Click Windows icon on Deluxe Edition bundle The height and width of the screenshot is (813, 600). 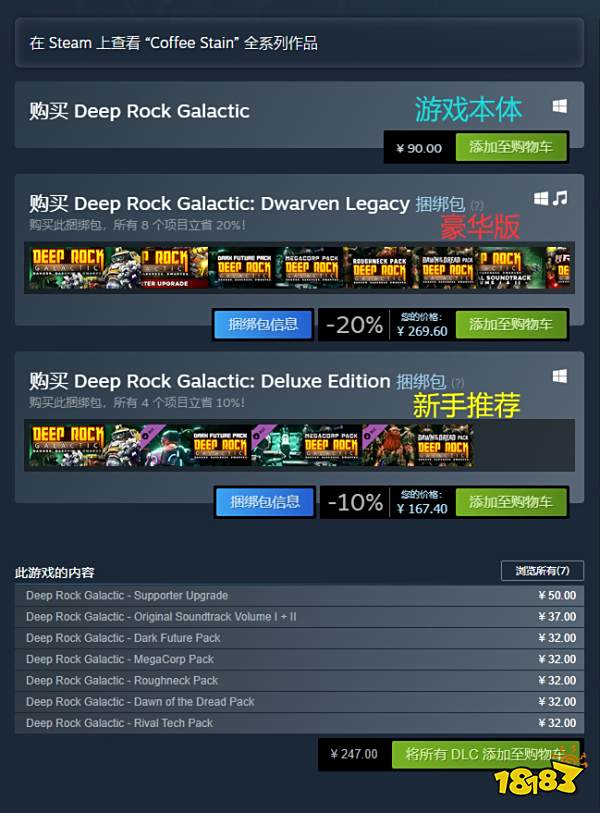[x=560, y=376]
